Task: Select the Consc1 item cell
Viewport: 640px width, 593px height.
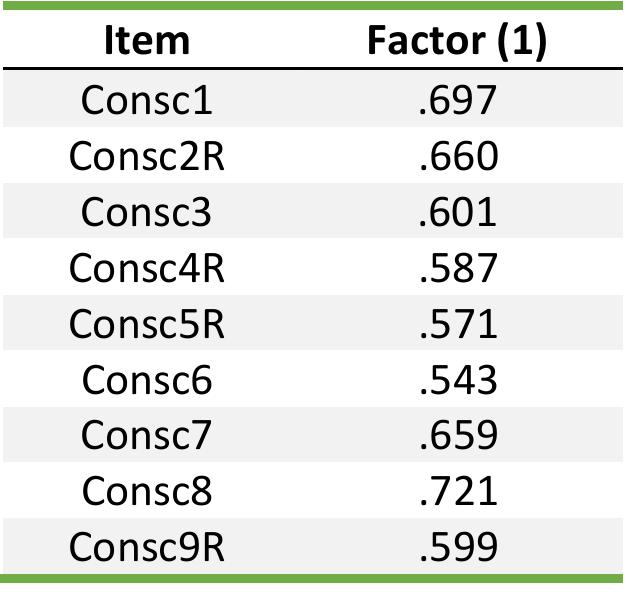Action: (147, 100)
